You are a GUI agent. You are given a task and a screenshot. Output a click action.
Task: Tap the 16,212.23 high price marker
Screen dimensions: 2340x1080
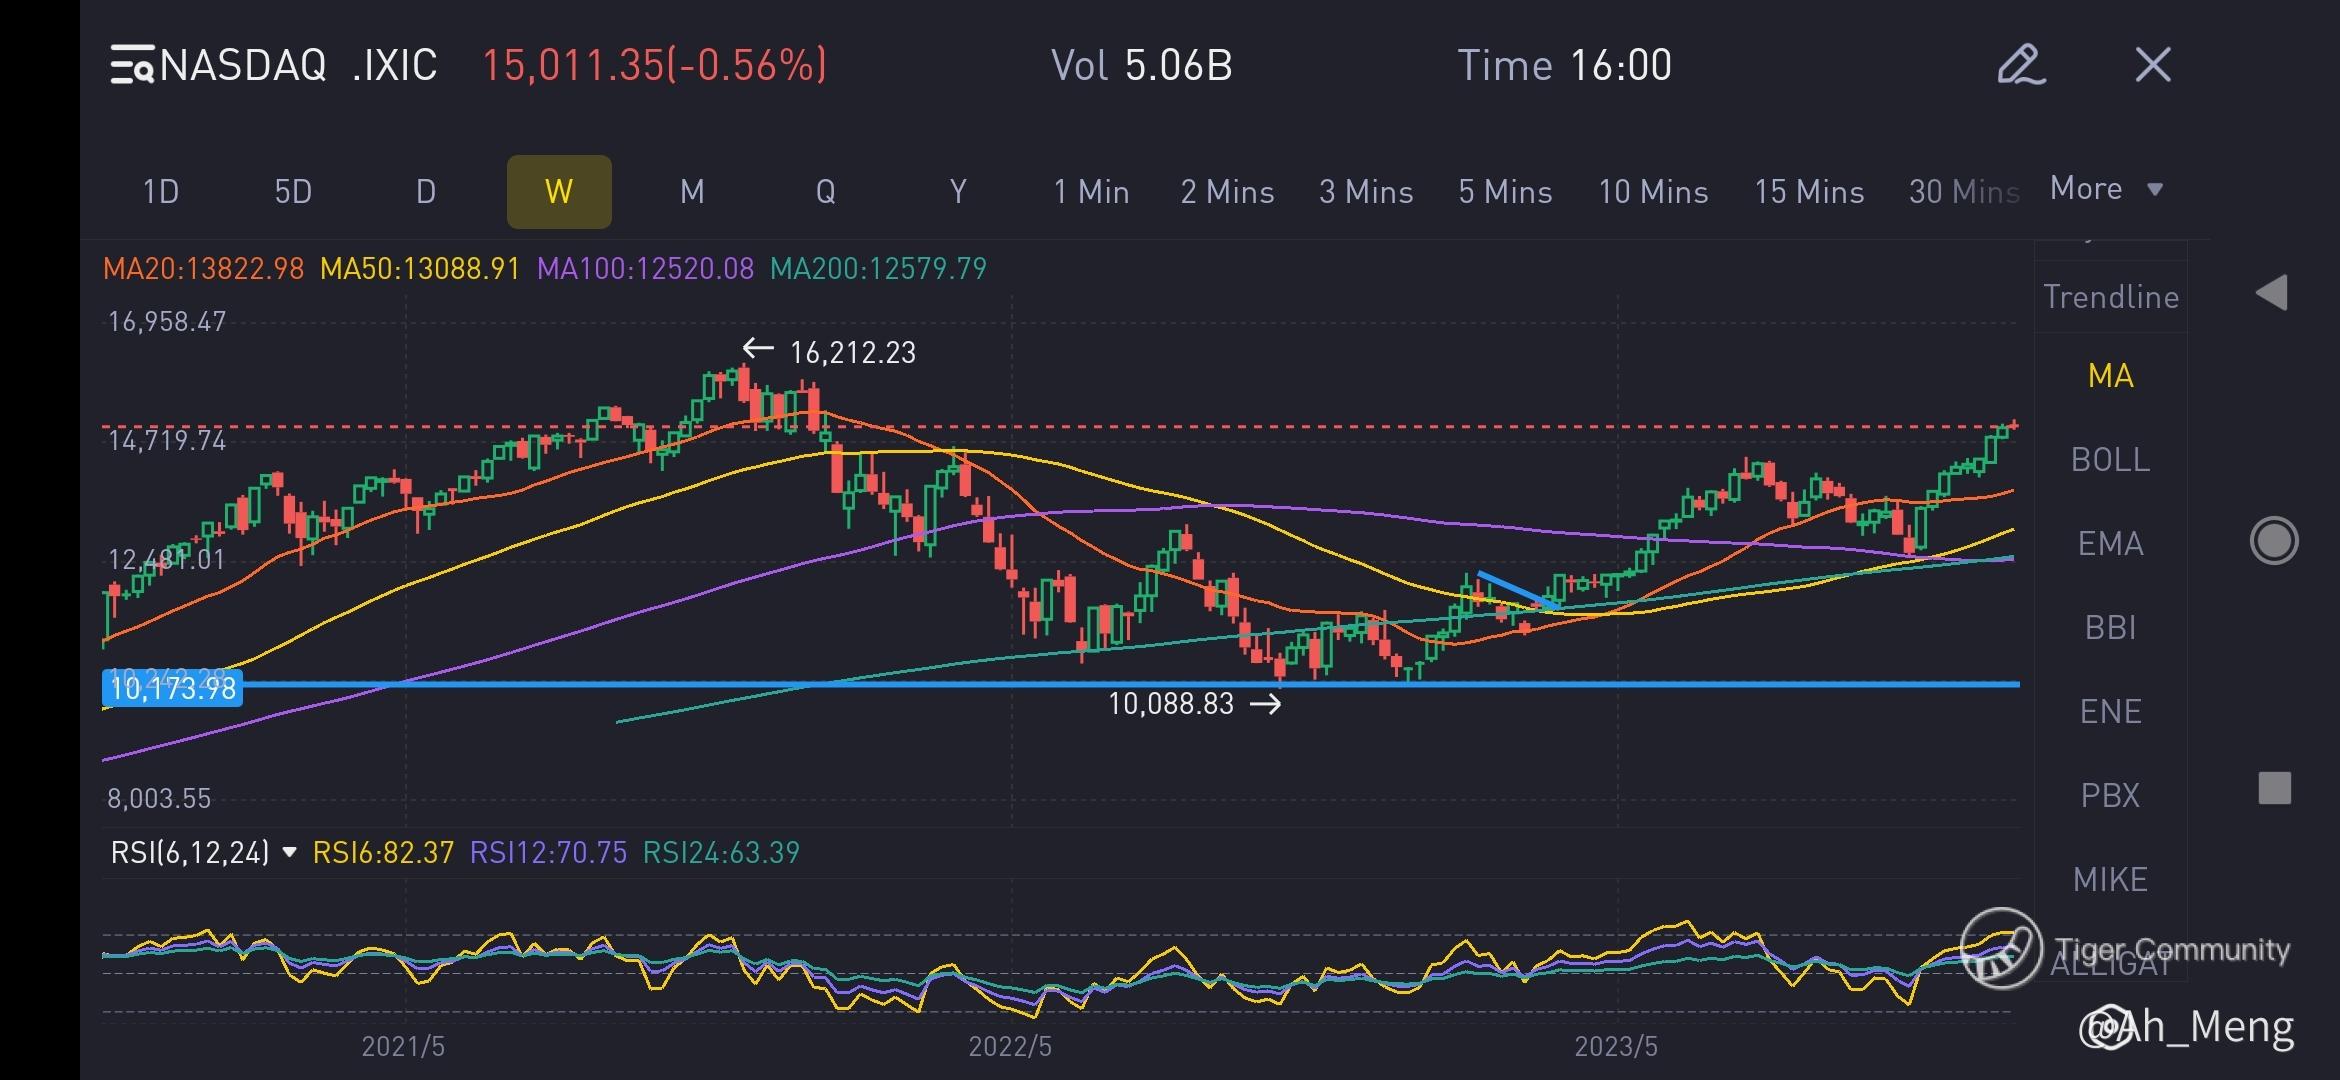pos(851,352)
